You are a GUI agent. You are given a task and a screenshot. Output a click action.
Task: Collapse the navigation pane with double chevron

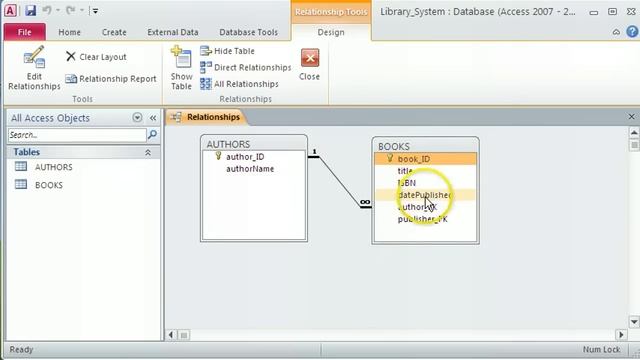tap(153, 118)
